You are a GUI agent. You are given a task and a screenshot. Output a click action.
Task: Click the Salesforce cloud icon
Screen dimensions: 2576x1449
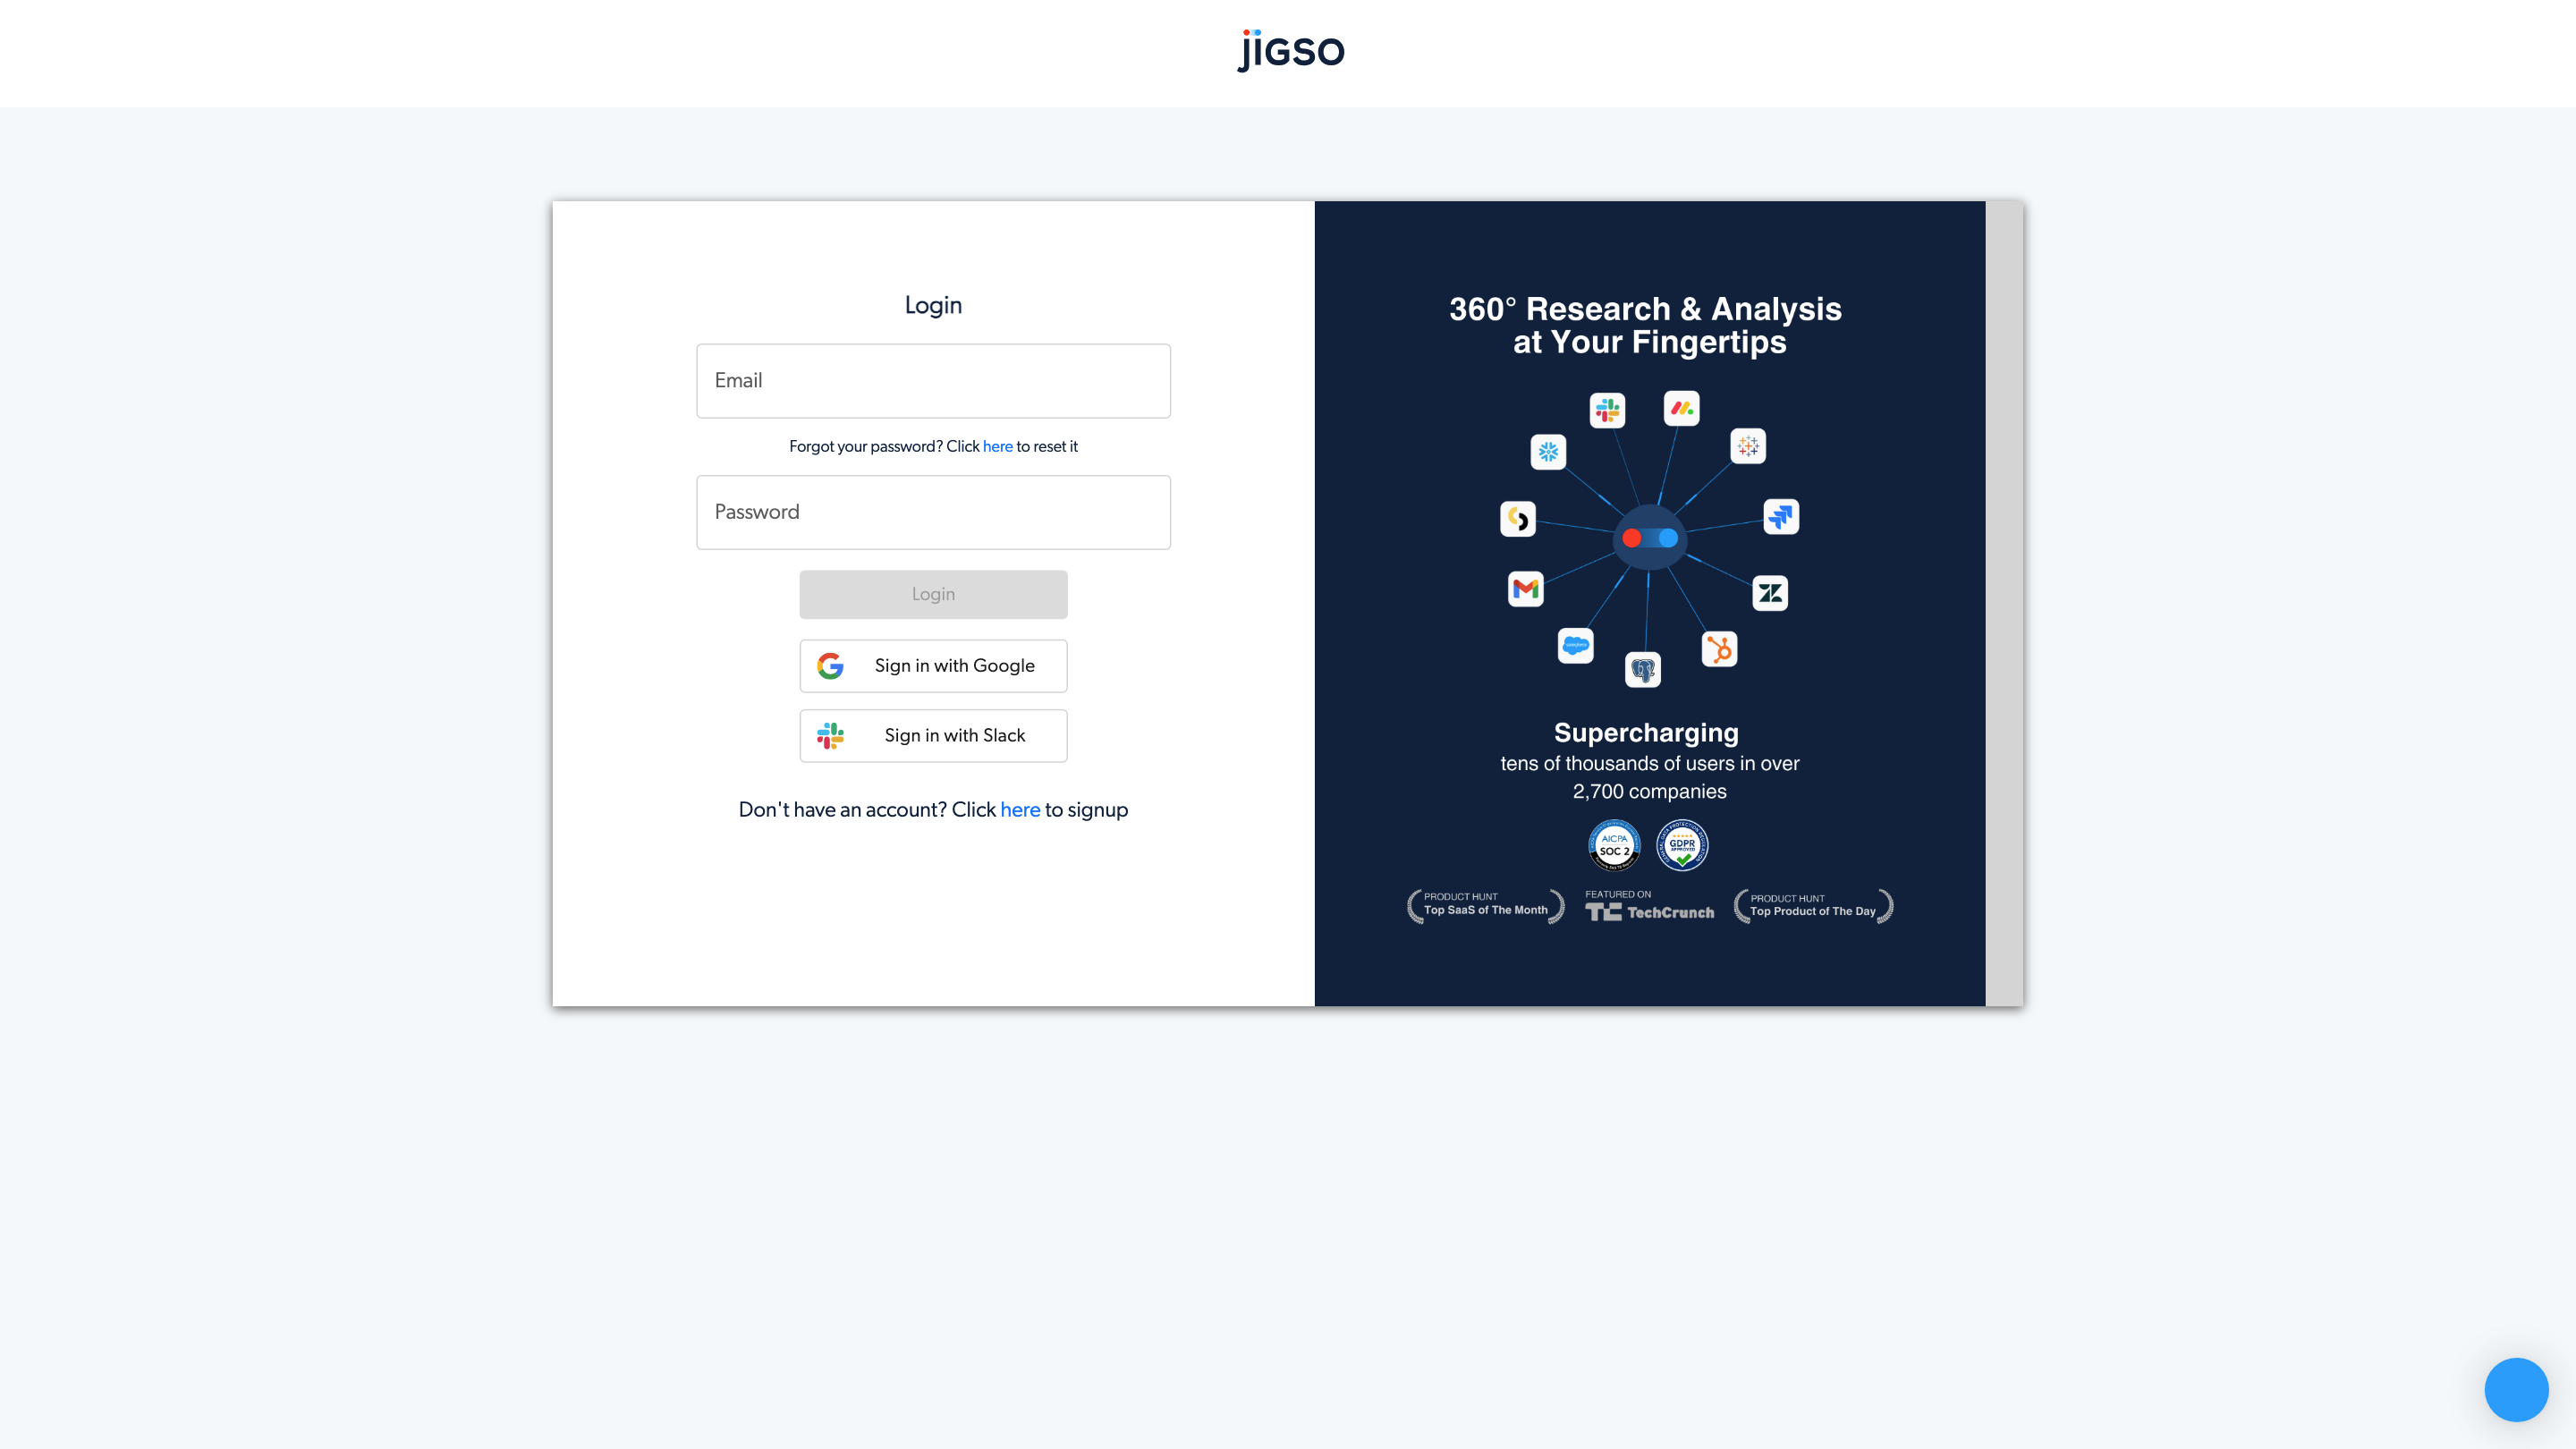tap(1575, 645)
